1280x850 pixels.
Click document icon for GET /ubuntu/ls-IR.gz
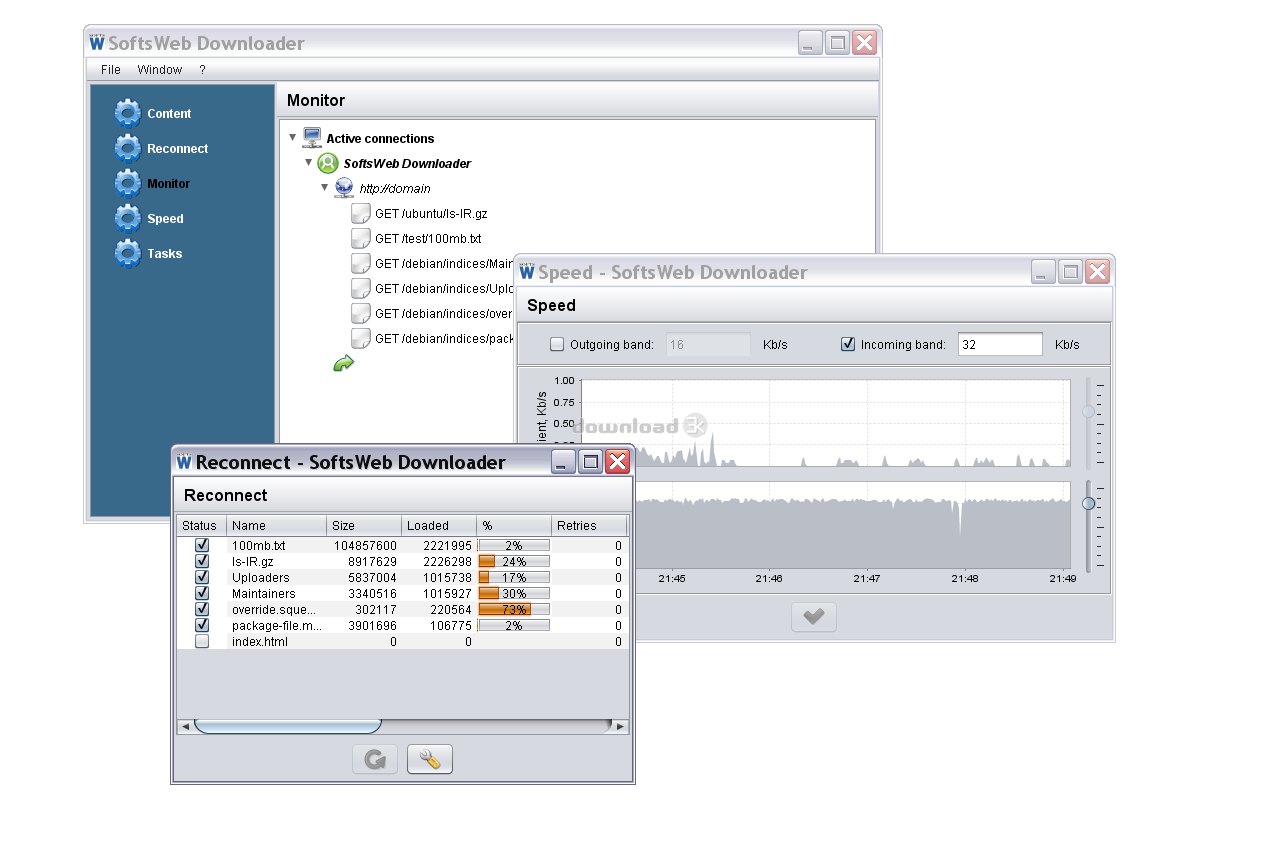[361, 213]
